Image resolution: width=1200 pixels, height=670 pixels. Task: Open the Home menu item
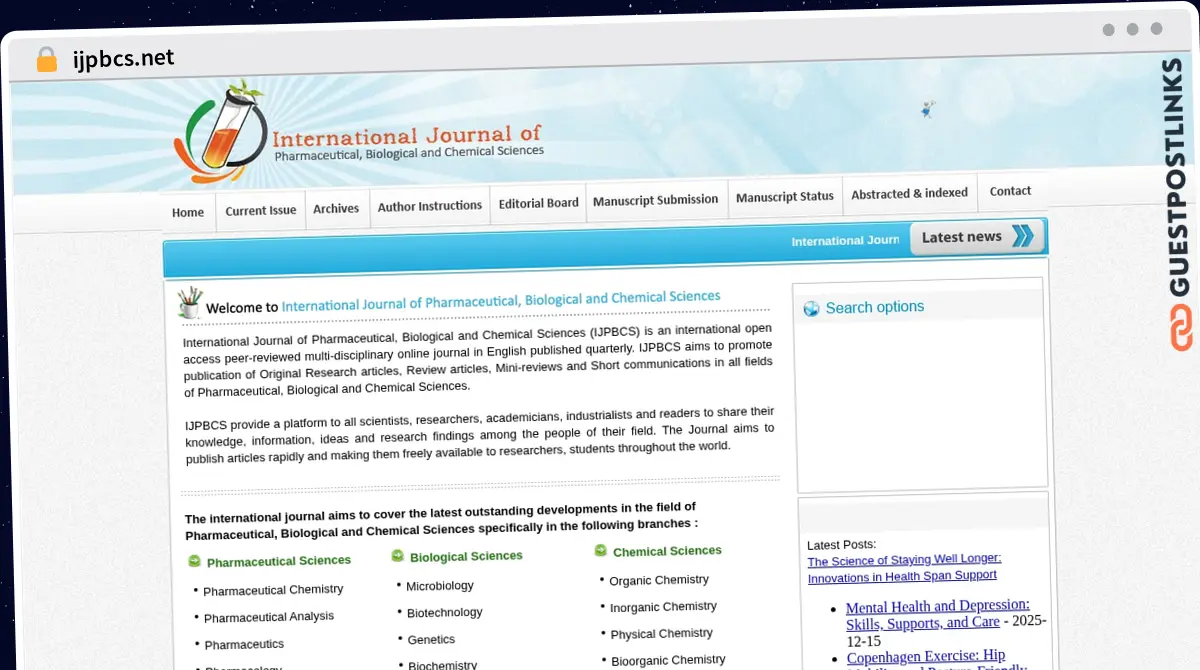(x=188, y=212)
